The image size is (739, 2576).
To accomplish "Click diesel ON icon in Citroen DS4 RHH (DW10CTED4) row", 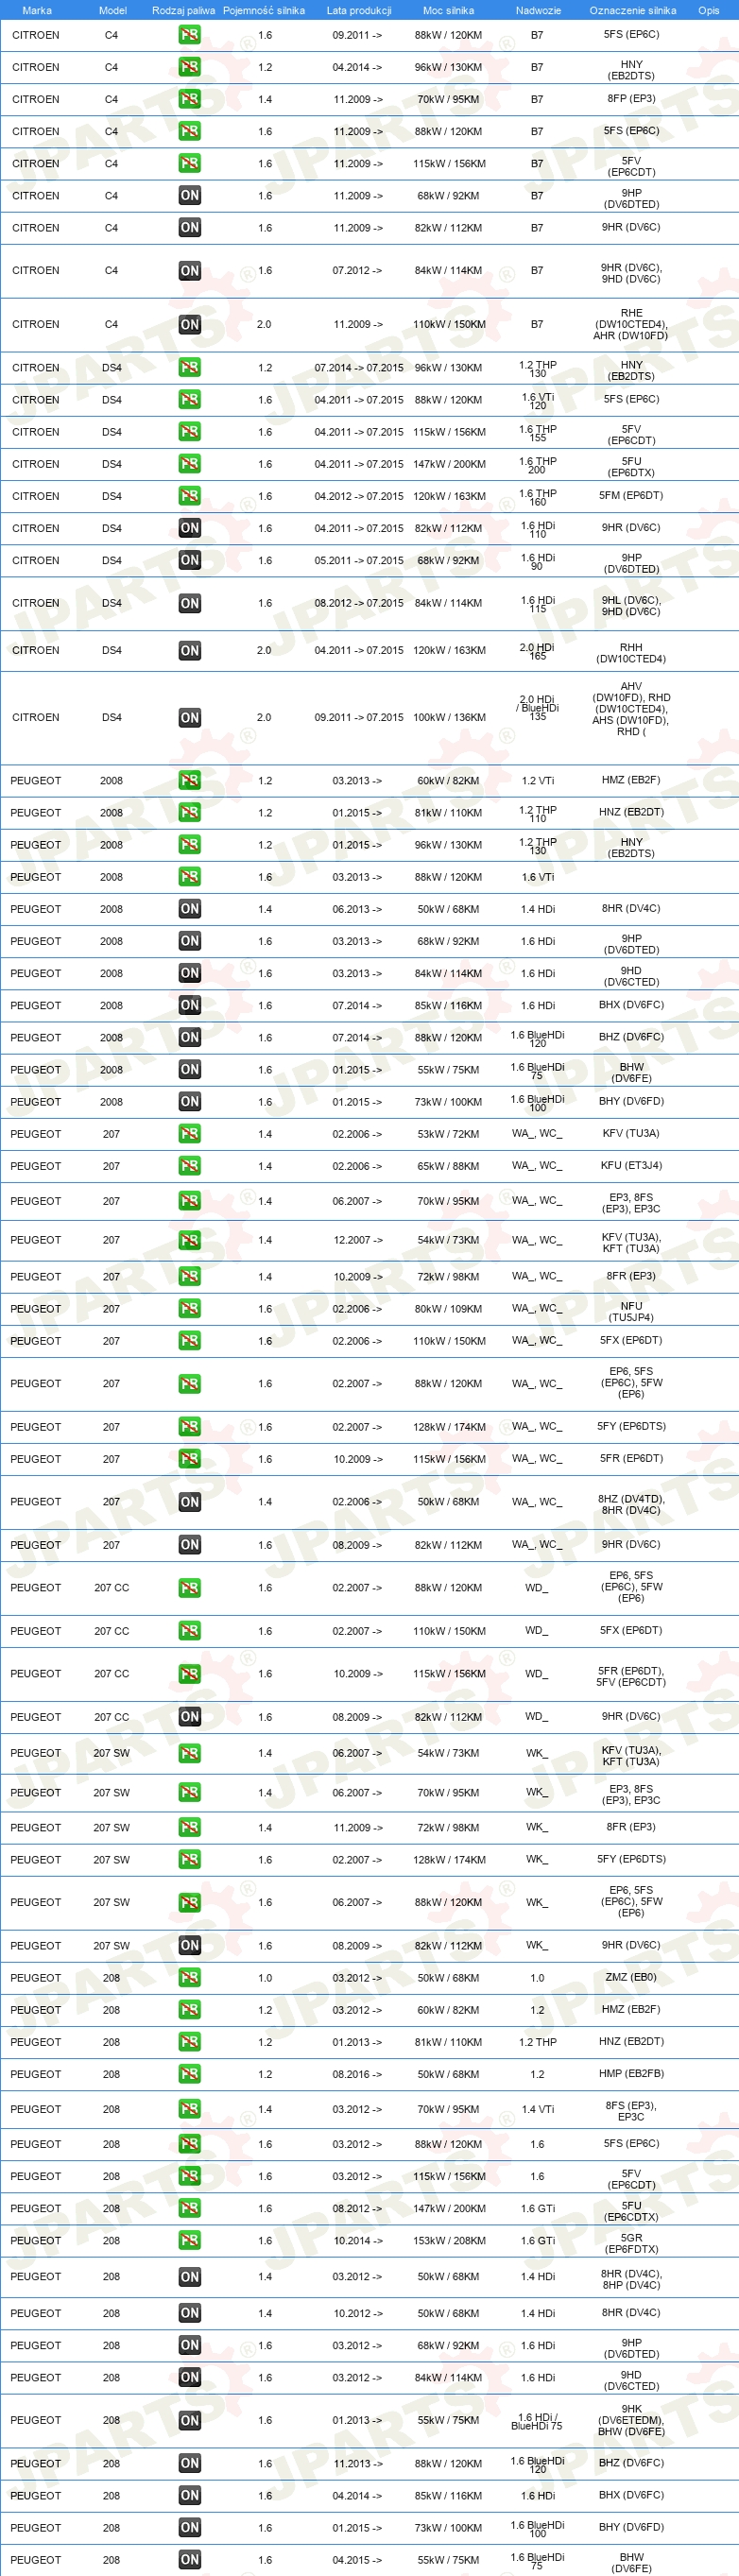I will tap(189, 650).
